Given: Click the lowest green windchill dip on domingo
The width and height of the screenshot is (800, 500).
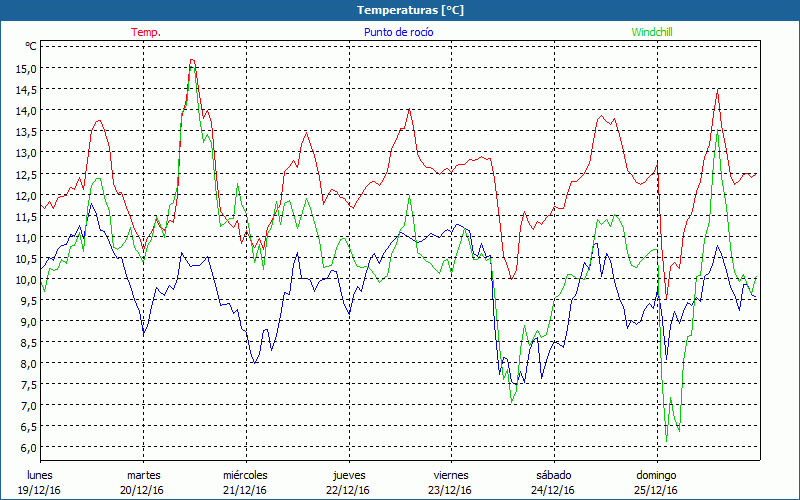Looking at the screenshot, I should tap(667, 441).
